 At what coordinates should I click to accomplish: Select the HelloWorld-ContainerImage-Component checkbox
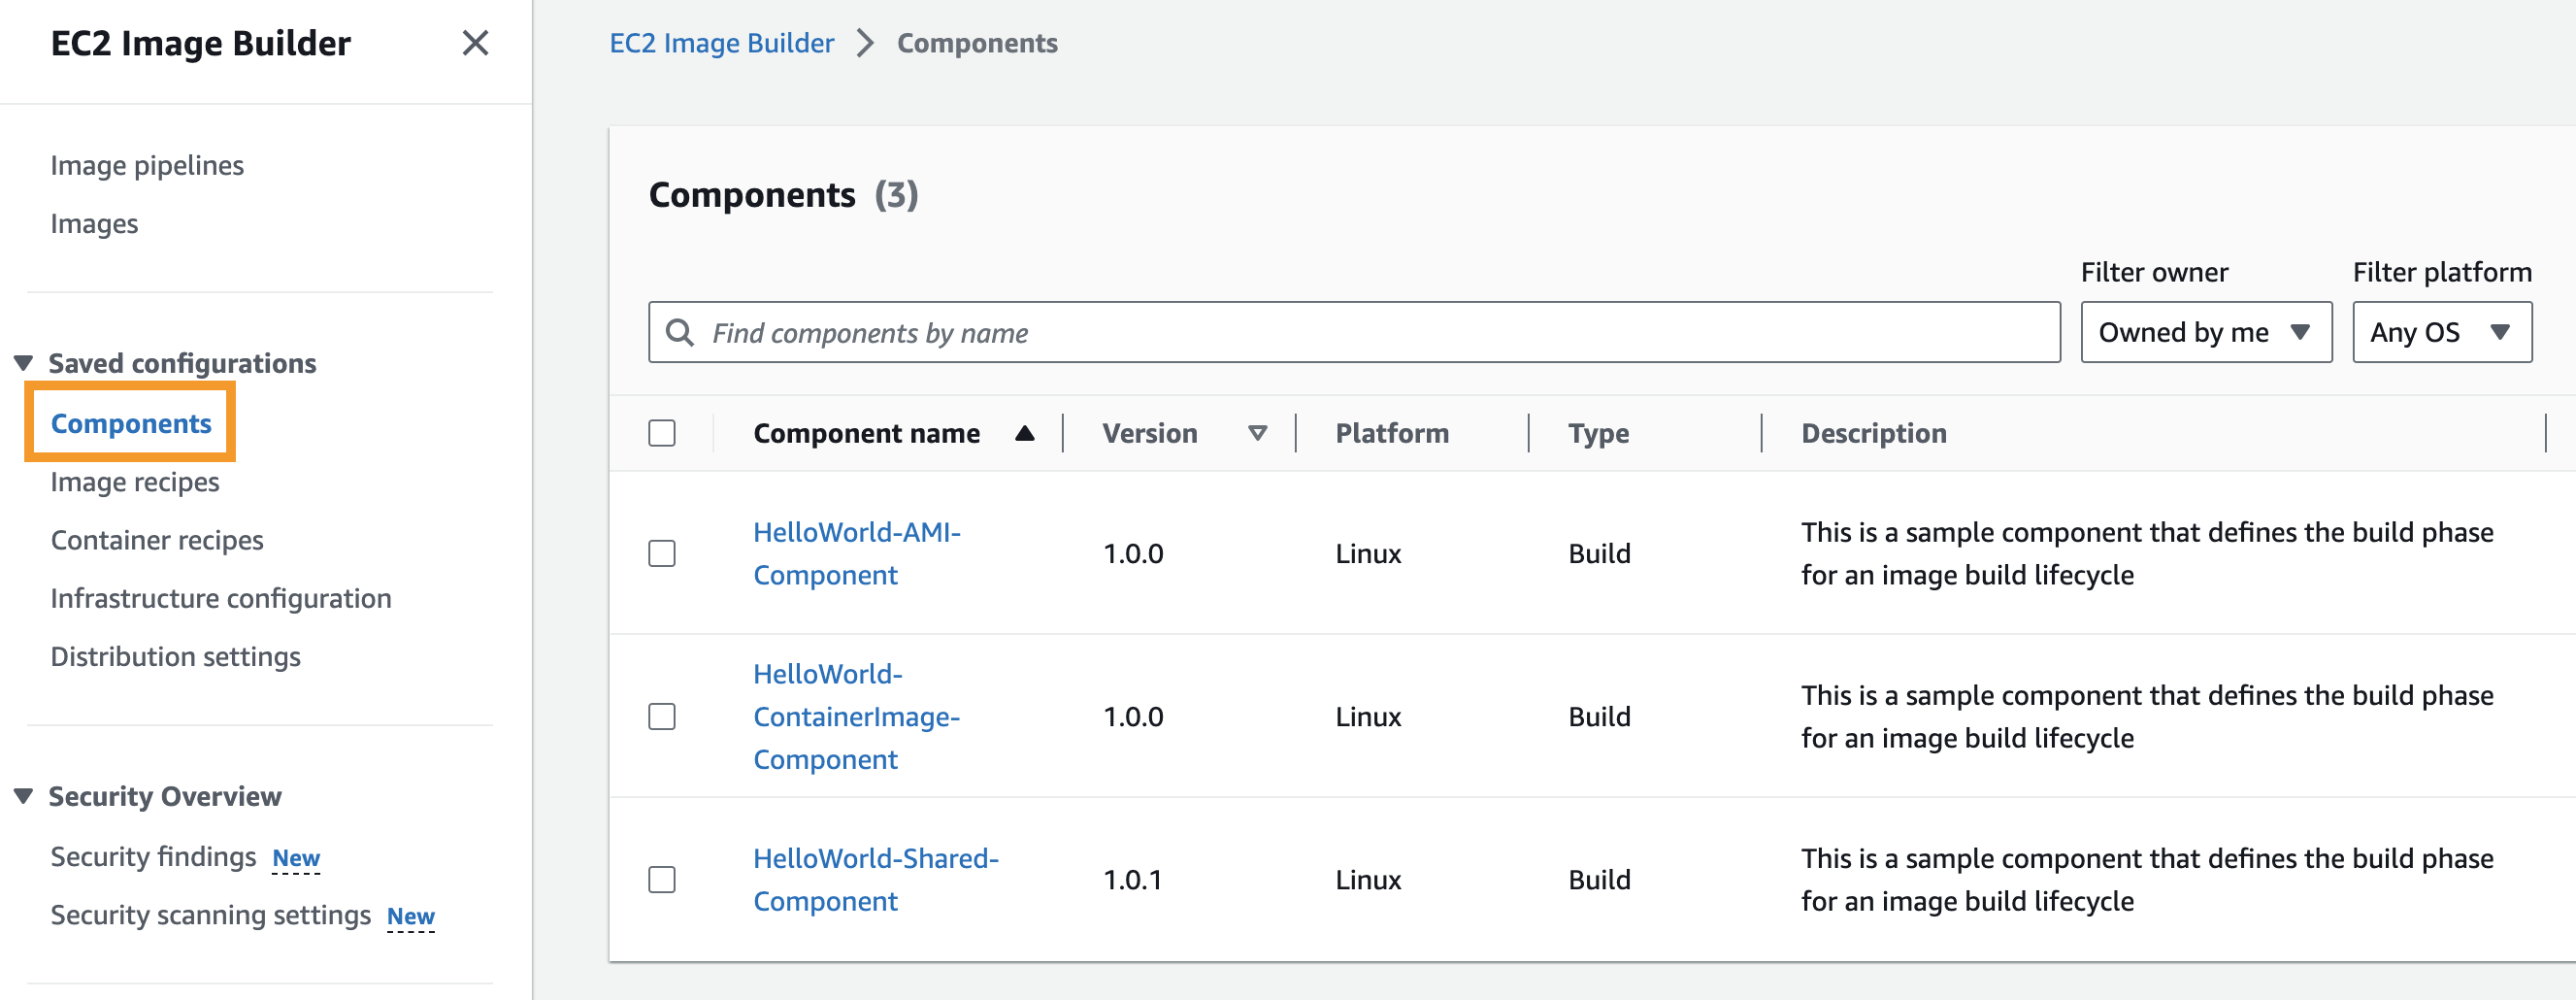click(662, 716)
